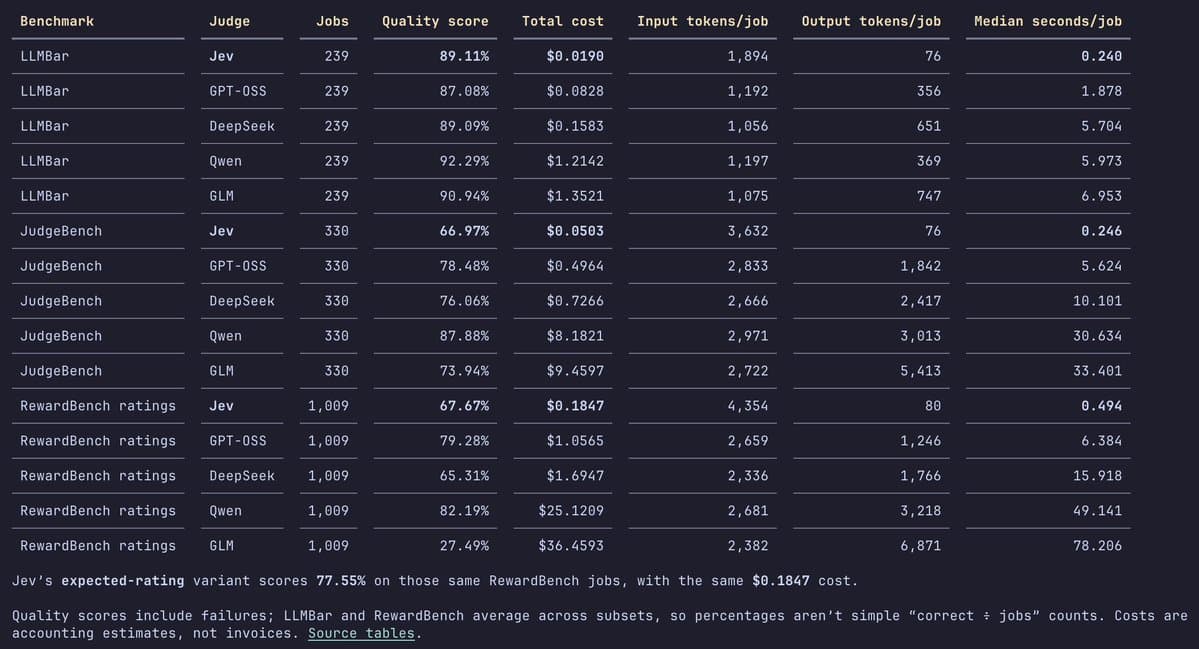Select the 92.29% quality score cell
This screenshot has width=1199, height=649.
coord(464,161)
